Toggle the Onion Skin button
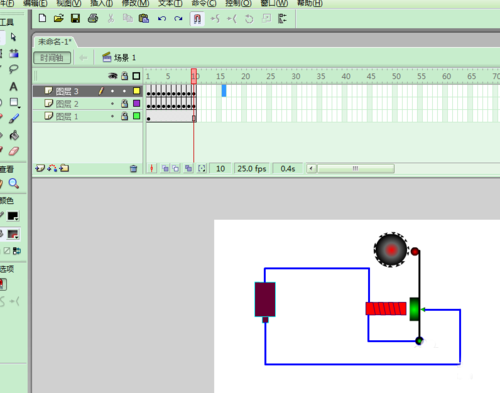Viewport: 500px width, 393px height. coord(165,169)
